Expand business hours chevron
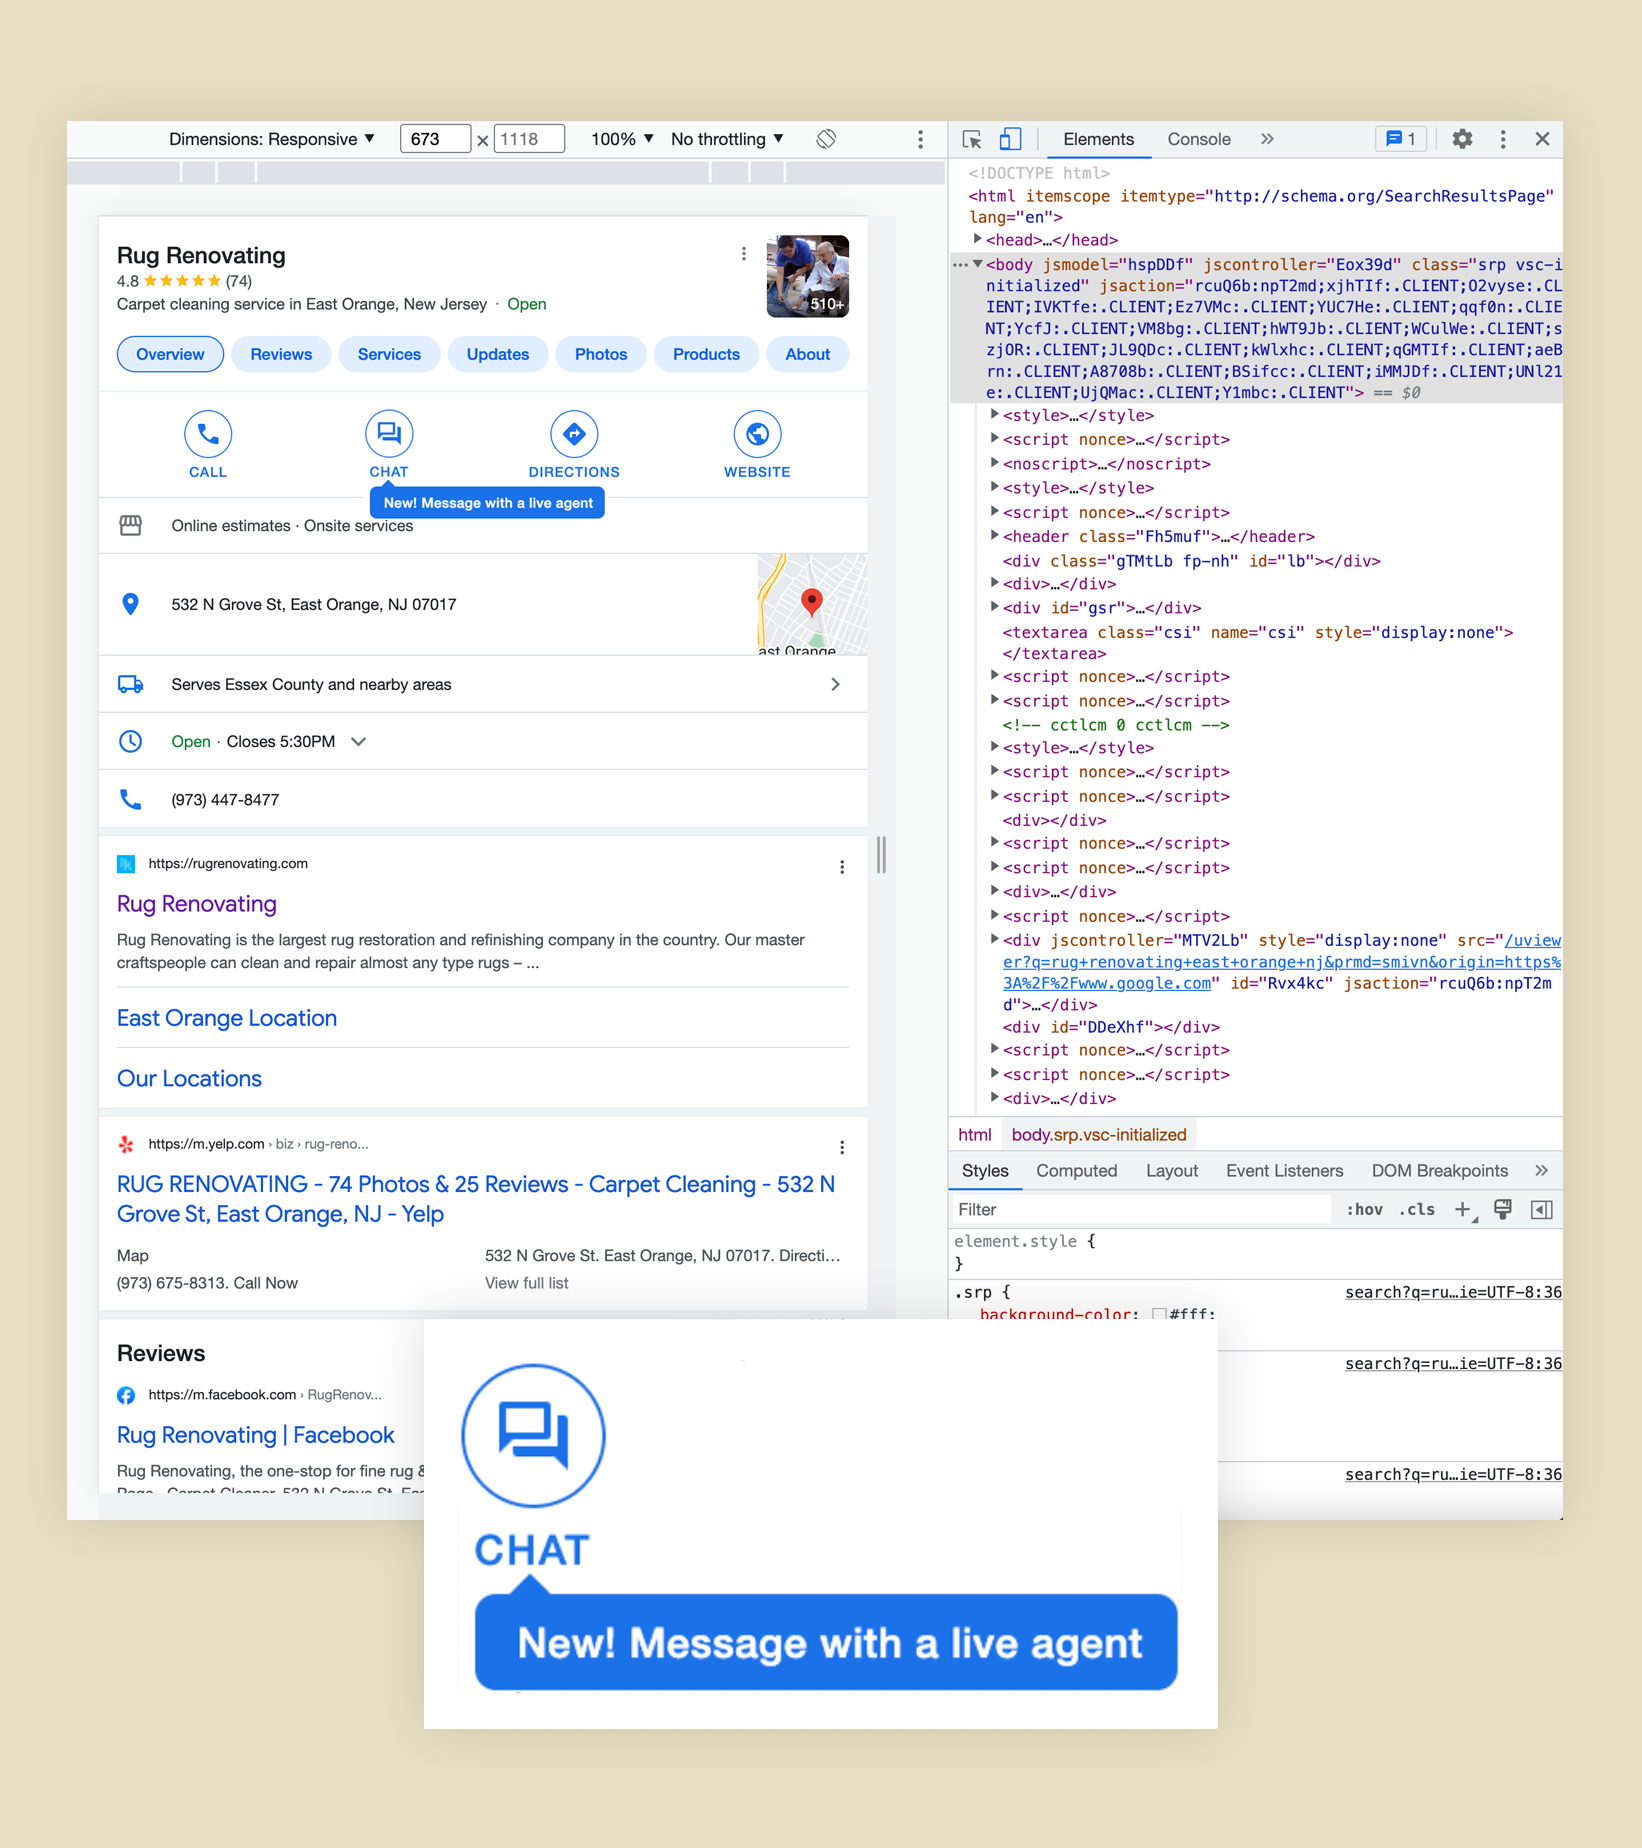This screenshot has height=1848, width=1642. 358,741
